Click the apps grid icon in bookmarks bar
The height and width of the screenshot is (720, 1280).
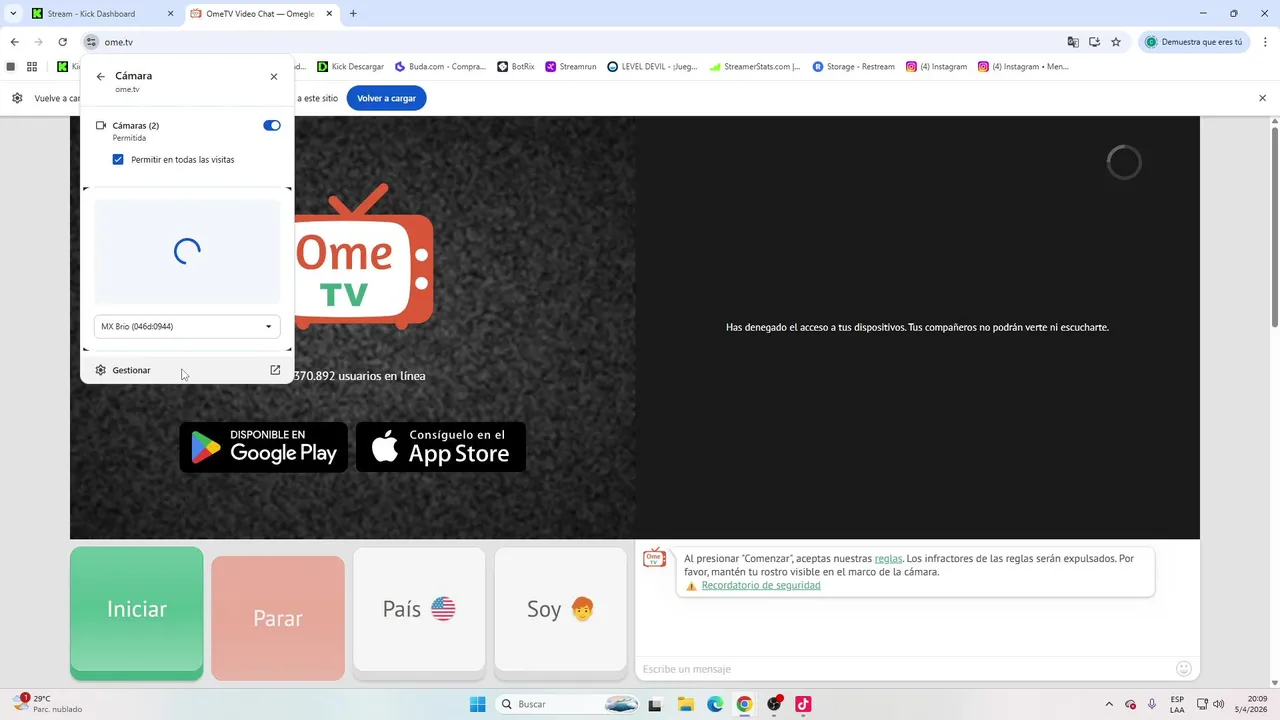(32, 67)
